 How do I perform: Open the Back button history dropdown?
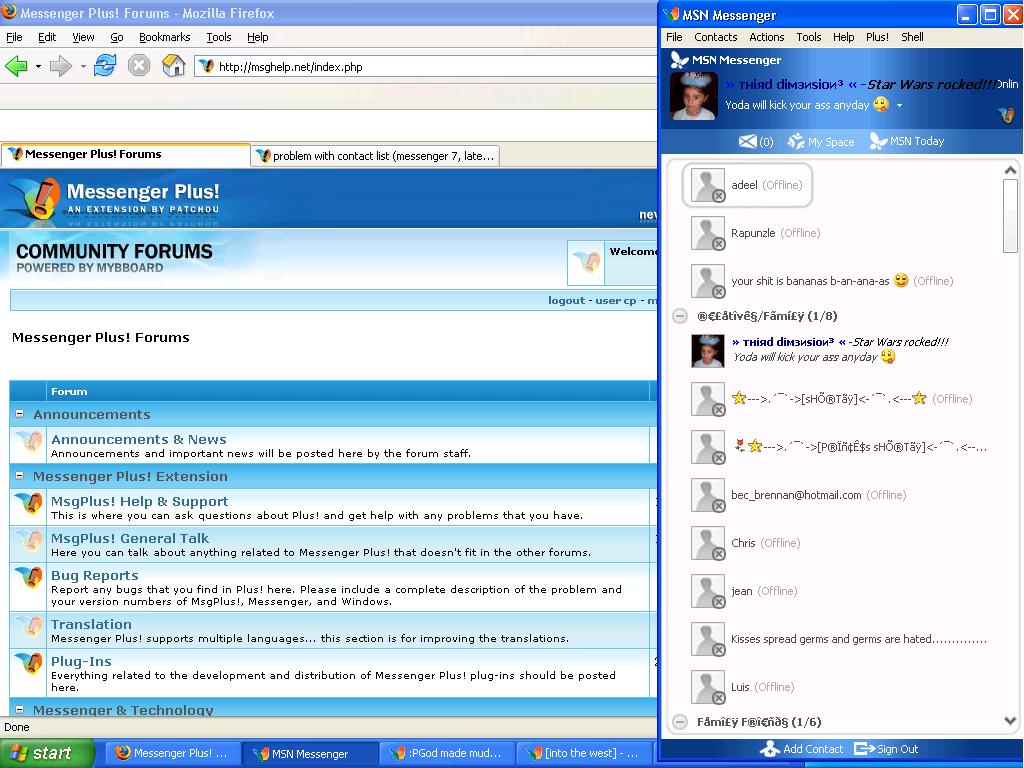tap(38, 67)
